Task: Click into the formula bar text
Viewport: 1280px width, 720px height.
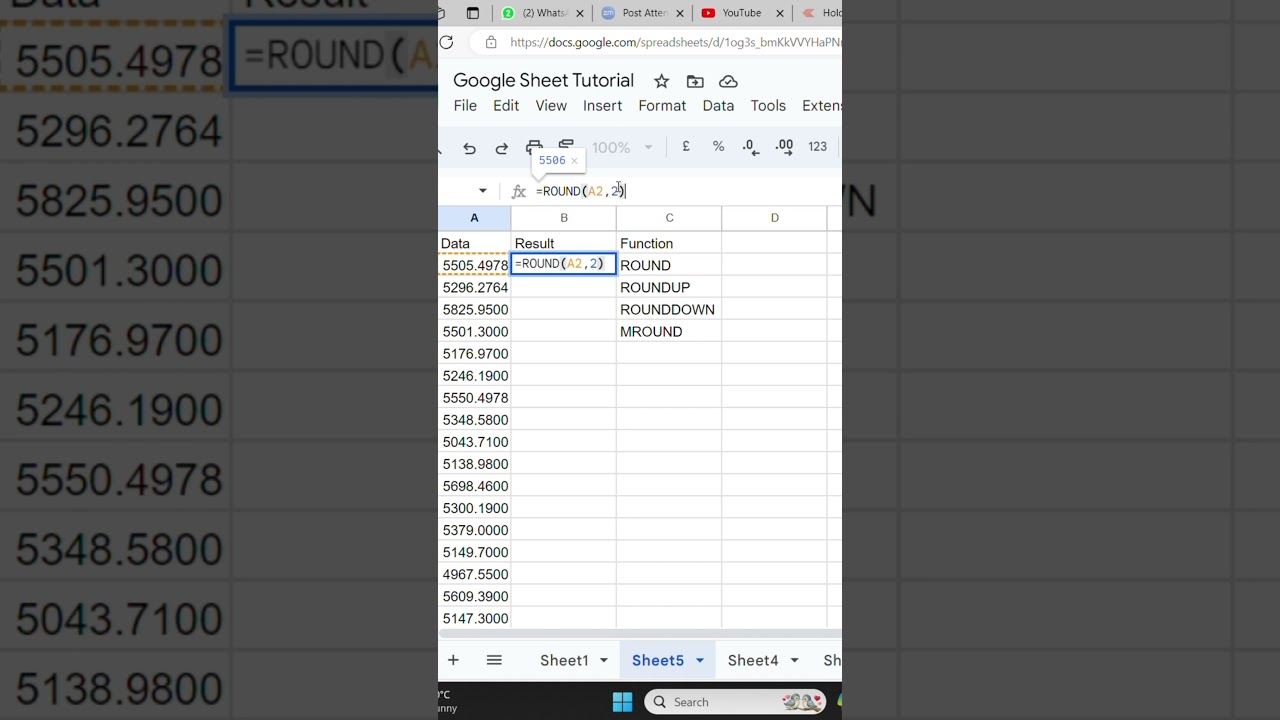Action: click(x=580, y=191)
